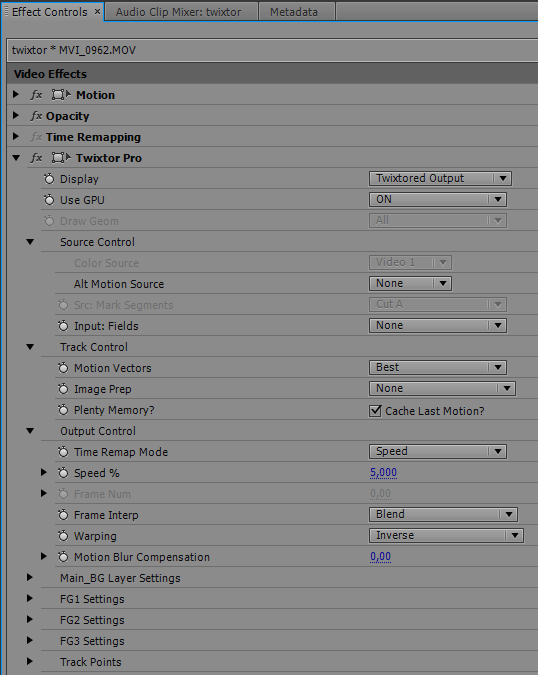Toggle Input: Fields stopwatch
Image resolution: width=538 pixels, height=675 pixels.
pos(63,326)
